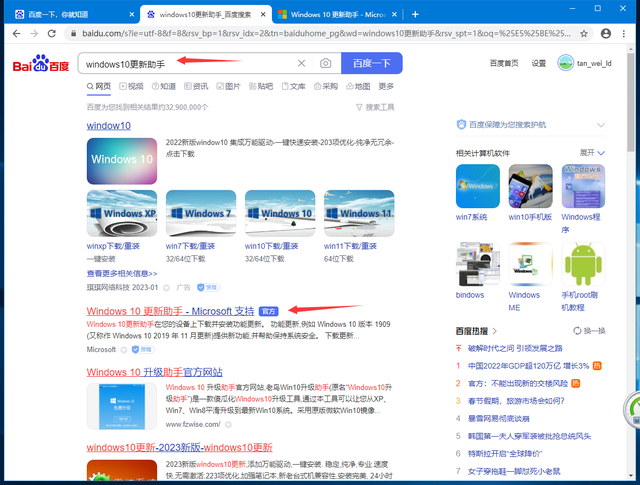Open a new browser tab with plus button
640x485 pixels.
[x=415, y=14]
